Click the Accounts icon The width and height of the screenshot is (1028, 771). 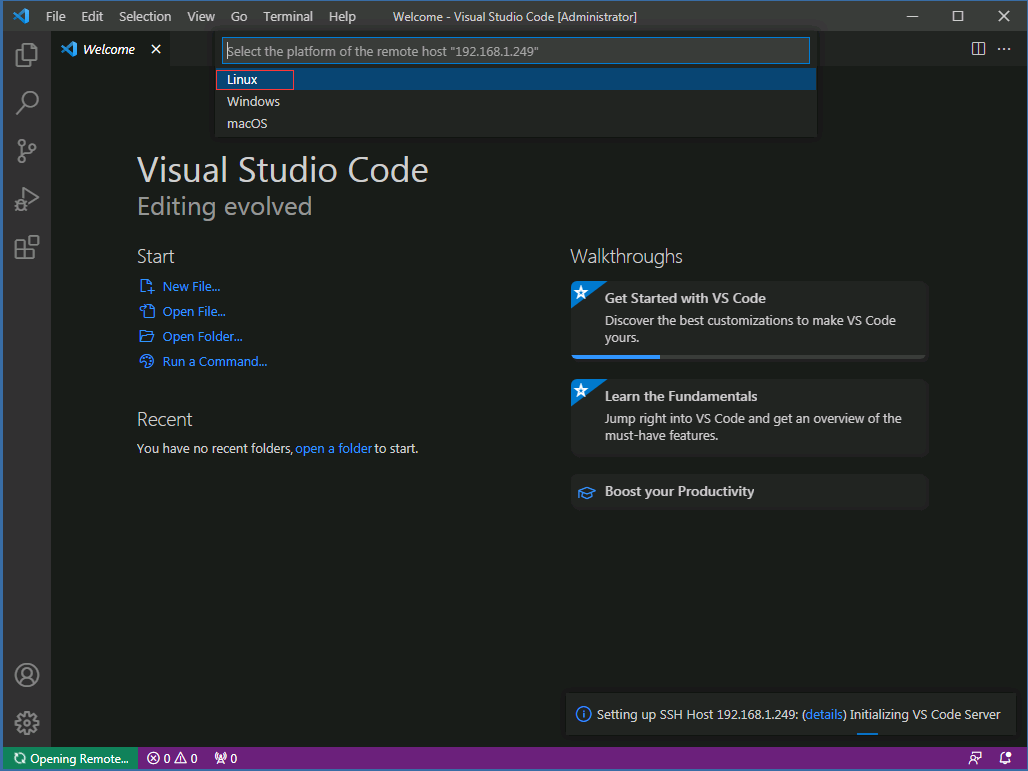pos(27,675)
